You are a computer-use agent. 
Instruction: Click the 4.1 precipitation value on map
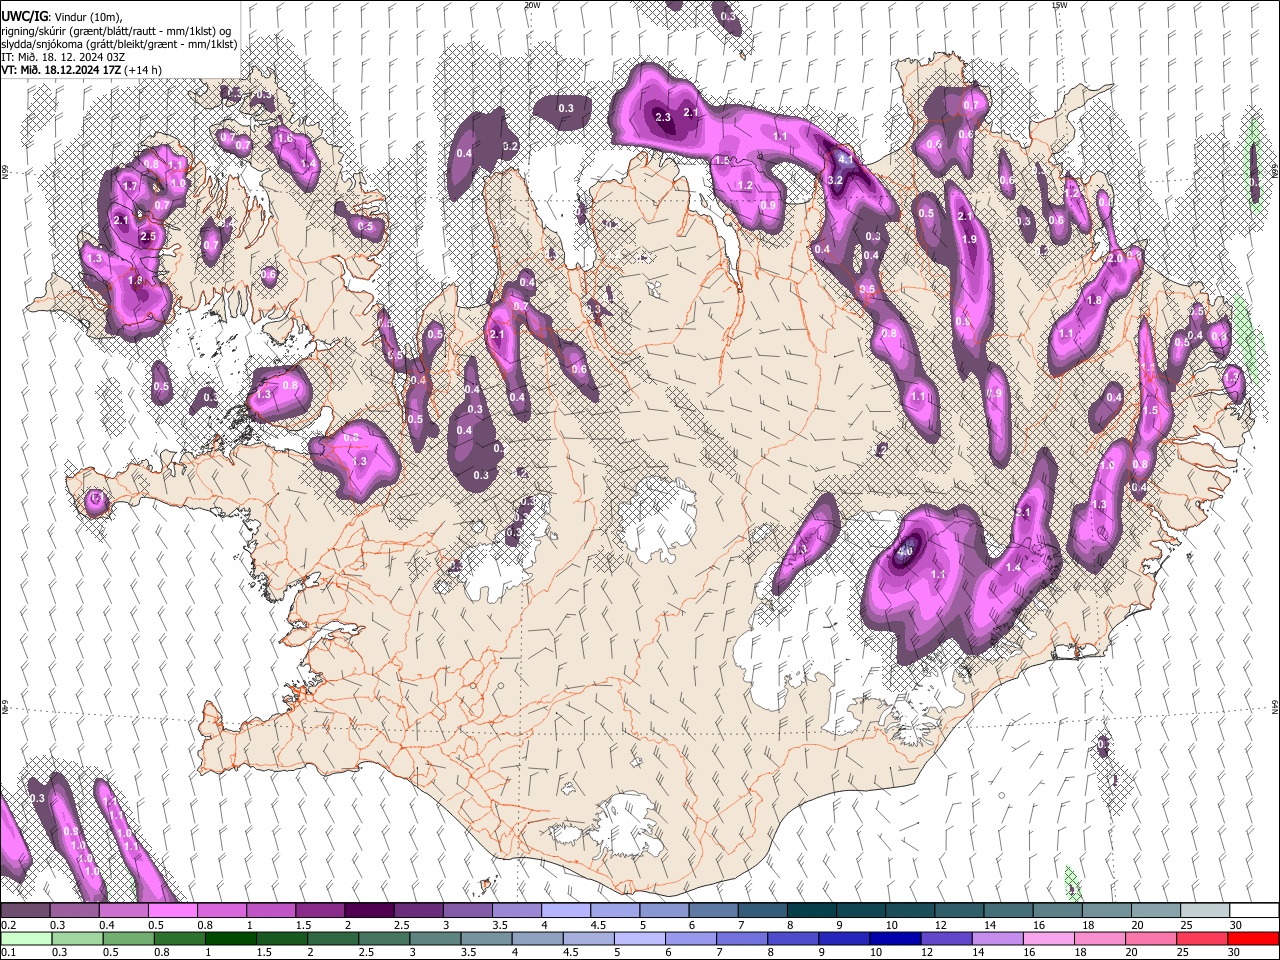[x=845, y=159]
